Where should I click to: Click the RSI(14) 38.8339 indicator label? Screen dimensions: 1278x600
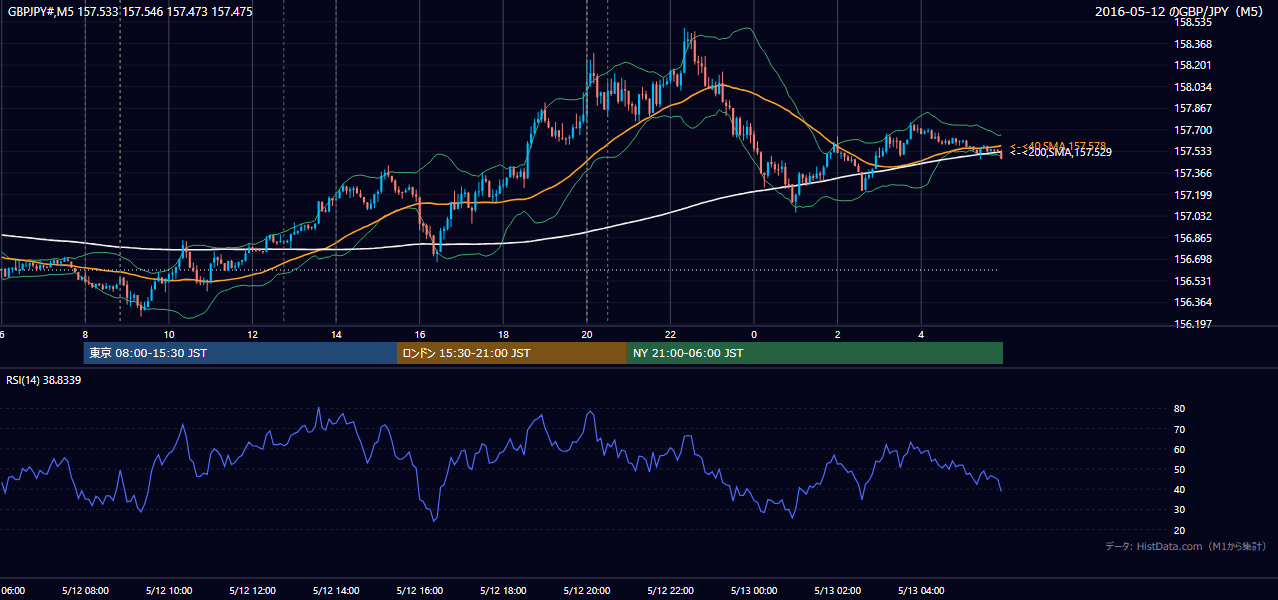pos(44,380)
